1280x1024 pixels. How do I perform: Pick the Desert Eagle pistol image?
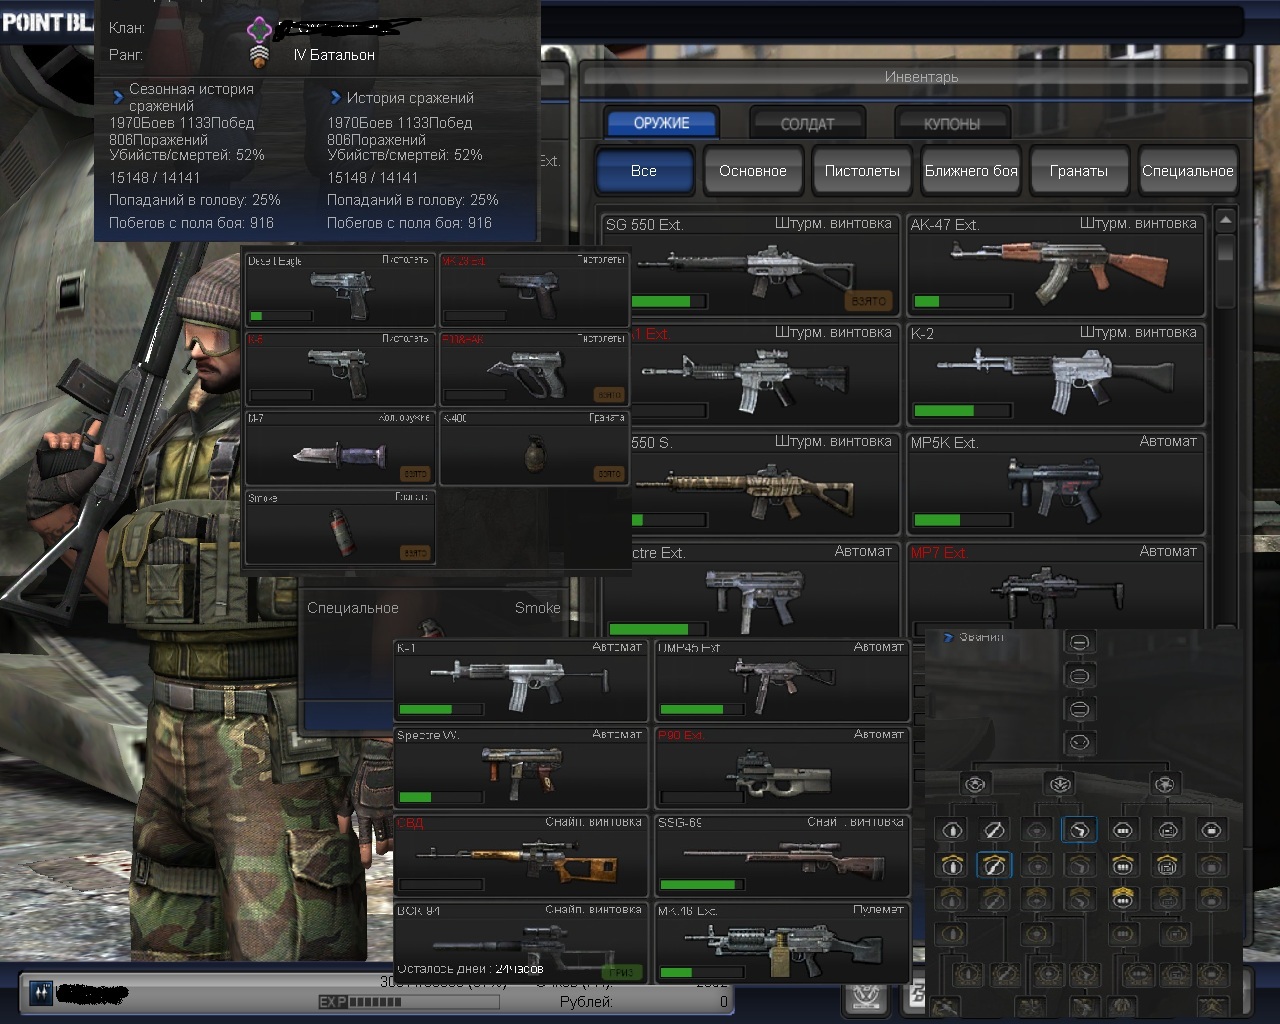point(341,292)
